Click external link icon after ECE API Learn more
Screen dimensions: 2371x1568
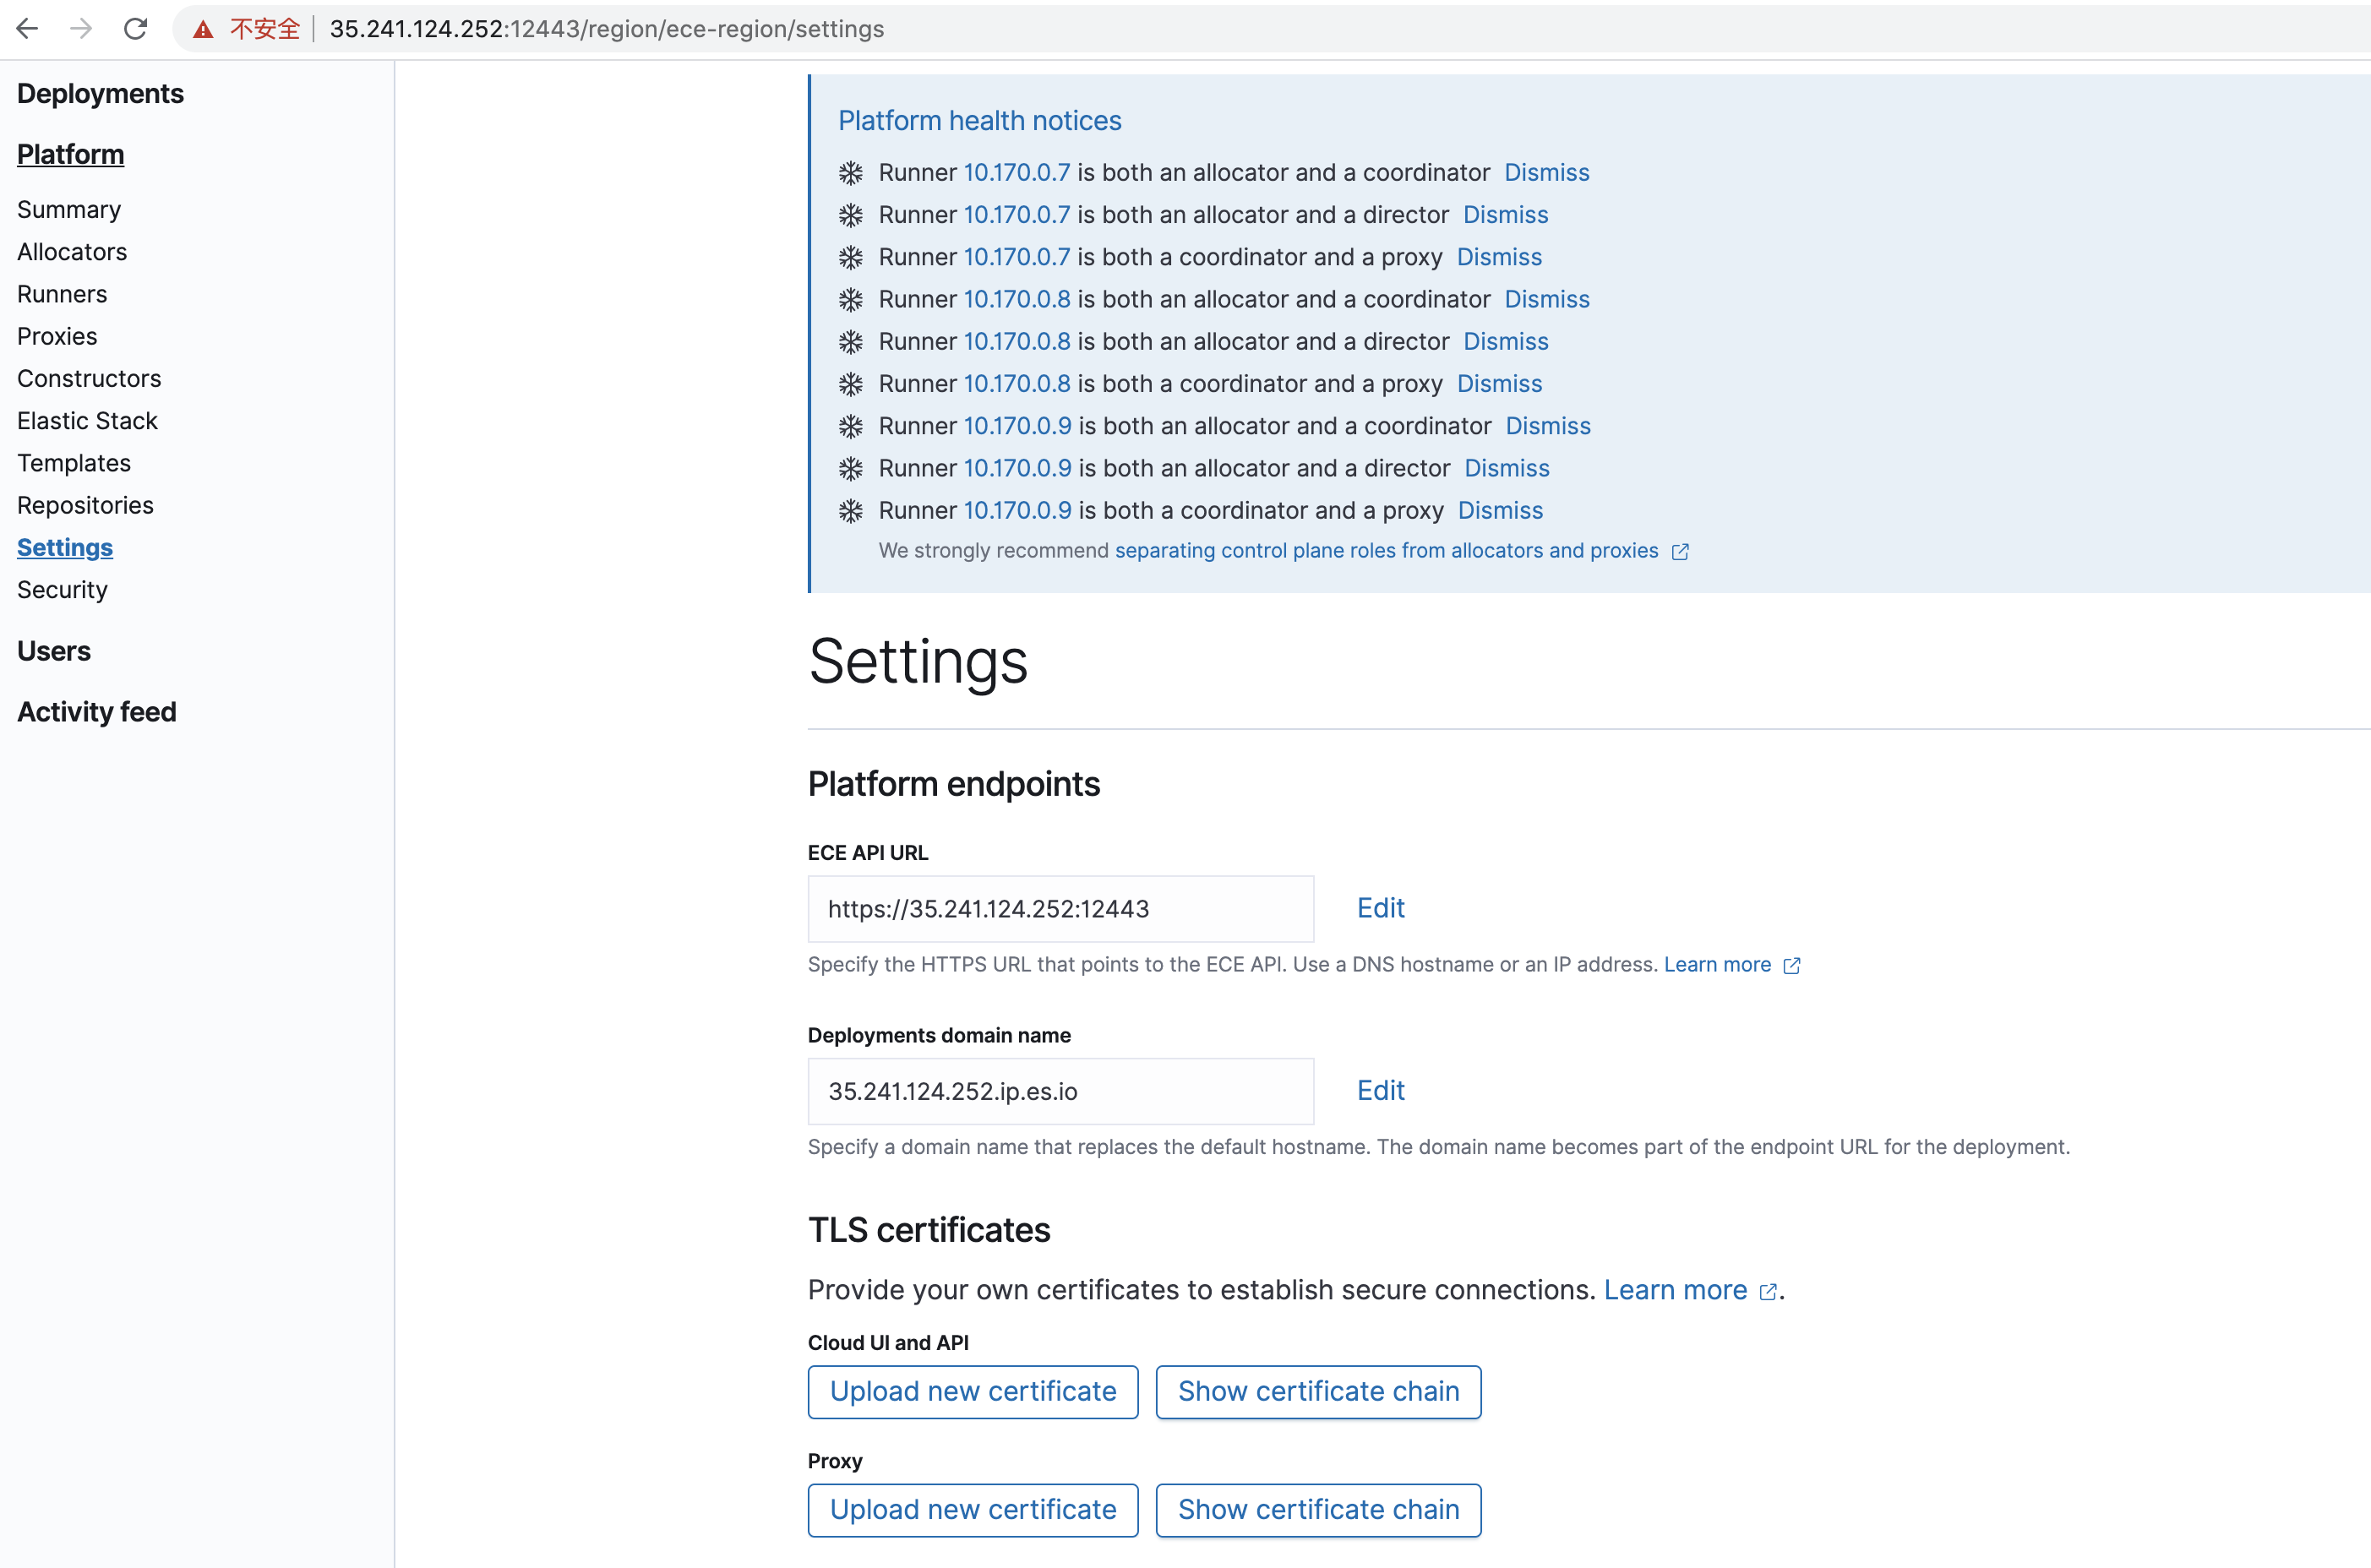1792,966
